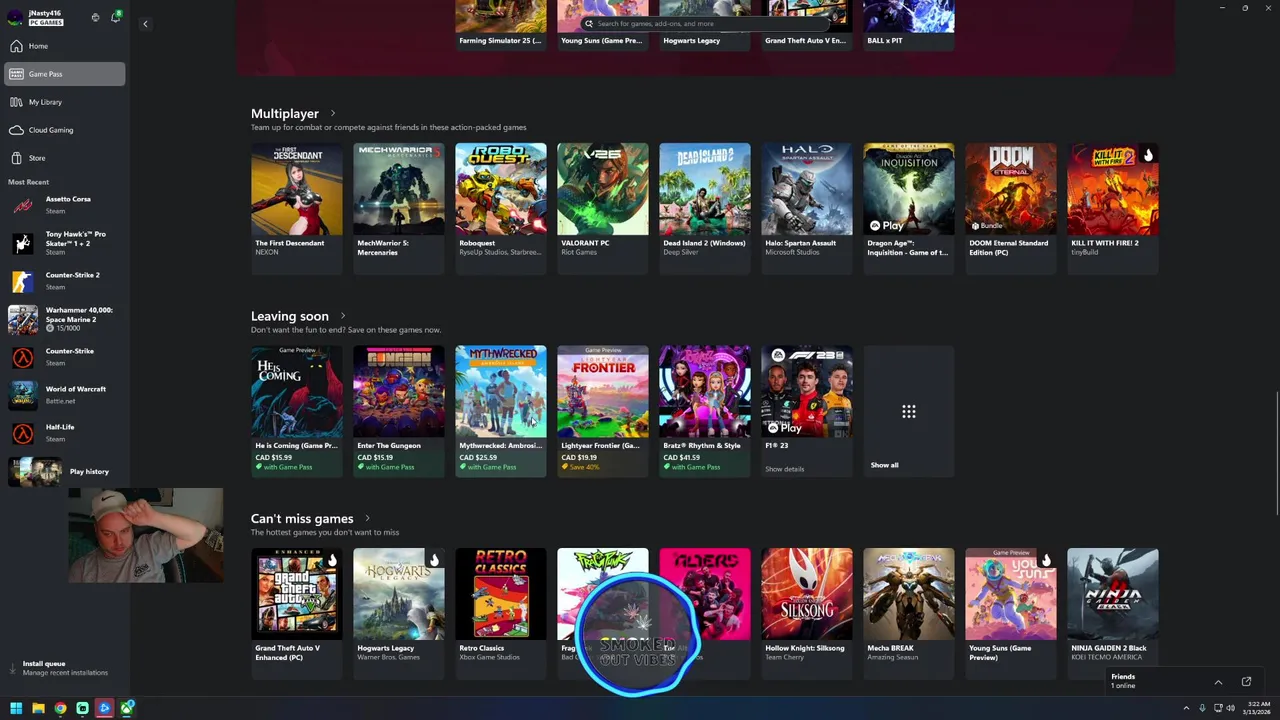Viewport: 1280px width, 720px height.
Task: Launch Counter-Strike 2 from Most Recent
Action: (64, 281)
